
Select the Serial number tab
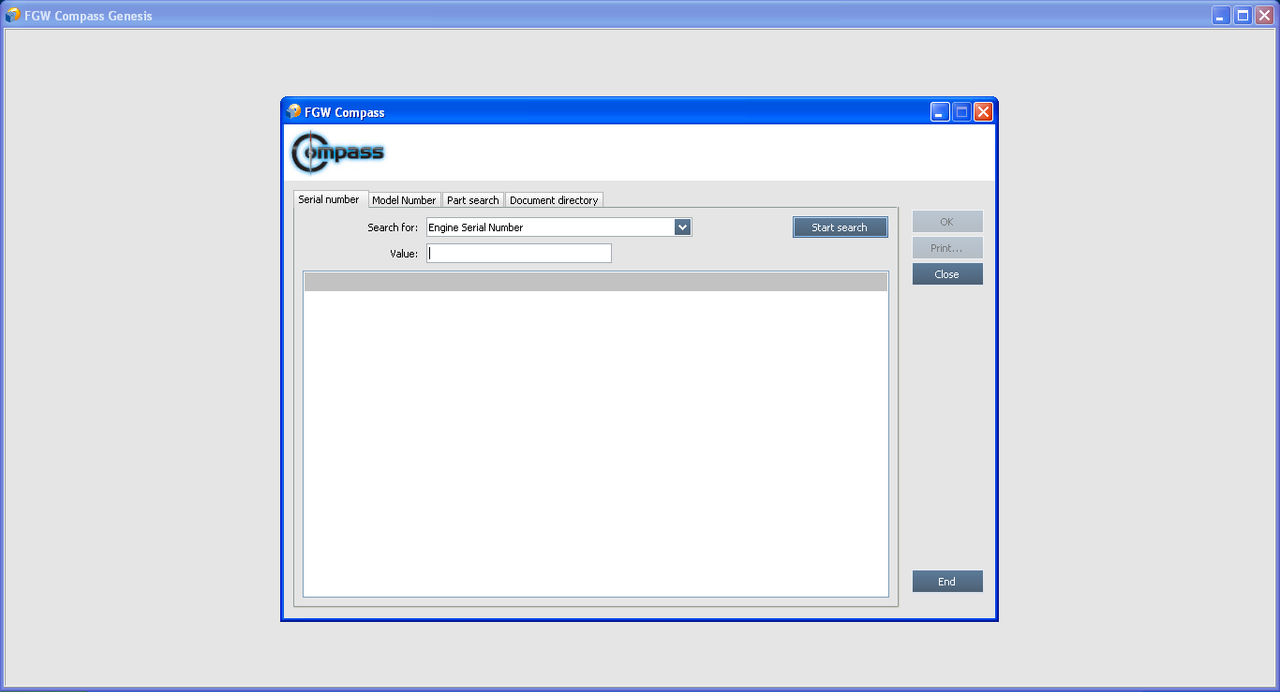click(x=329, y=199)
